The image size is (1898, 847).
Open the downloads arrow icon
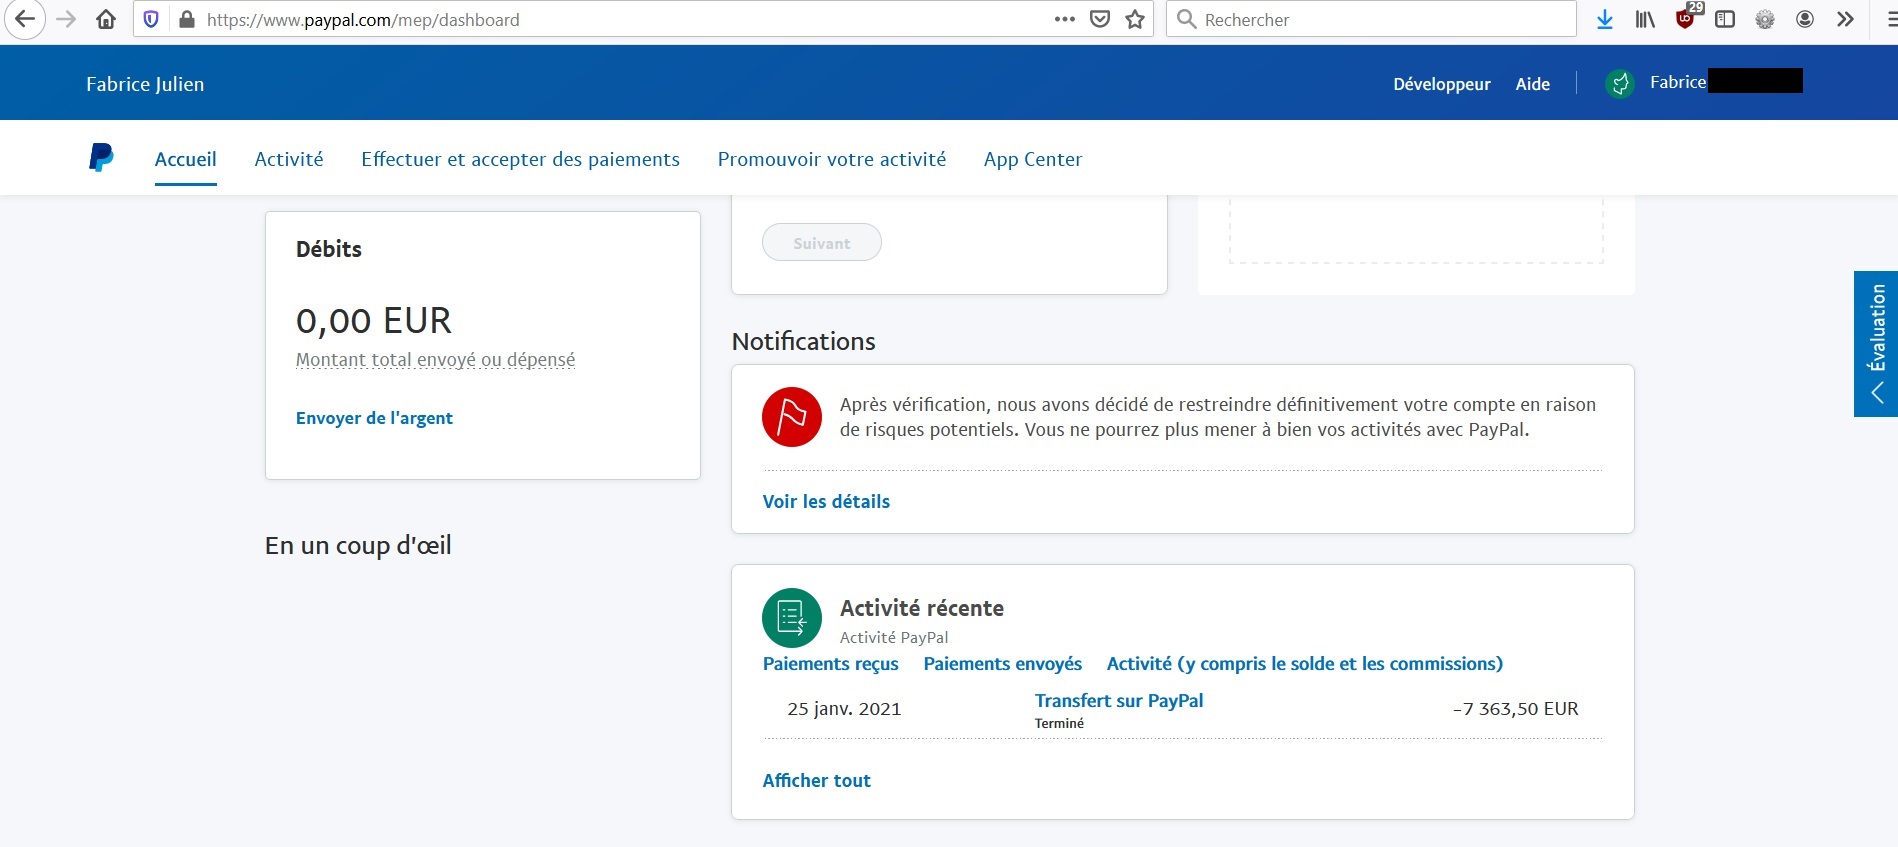pyautogui.click(x=1605, y=19)
